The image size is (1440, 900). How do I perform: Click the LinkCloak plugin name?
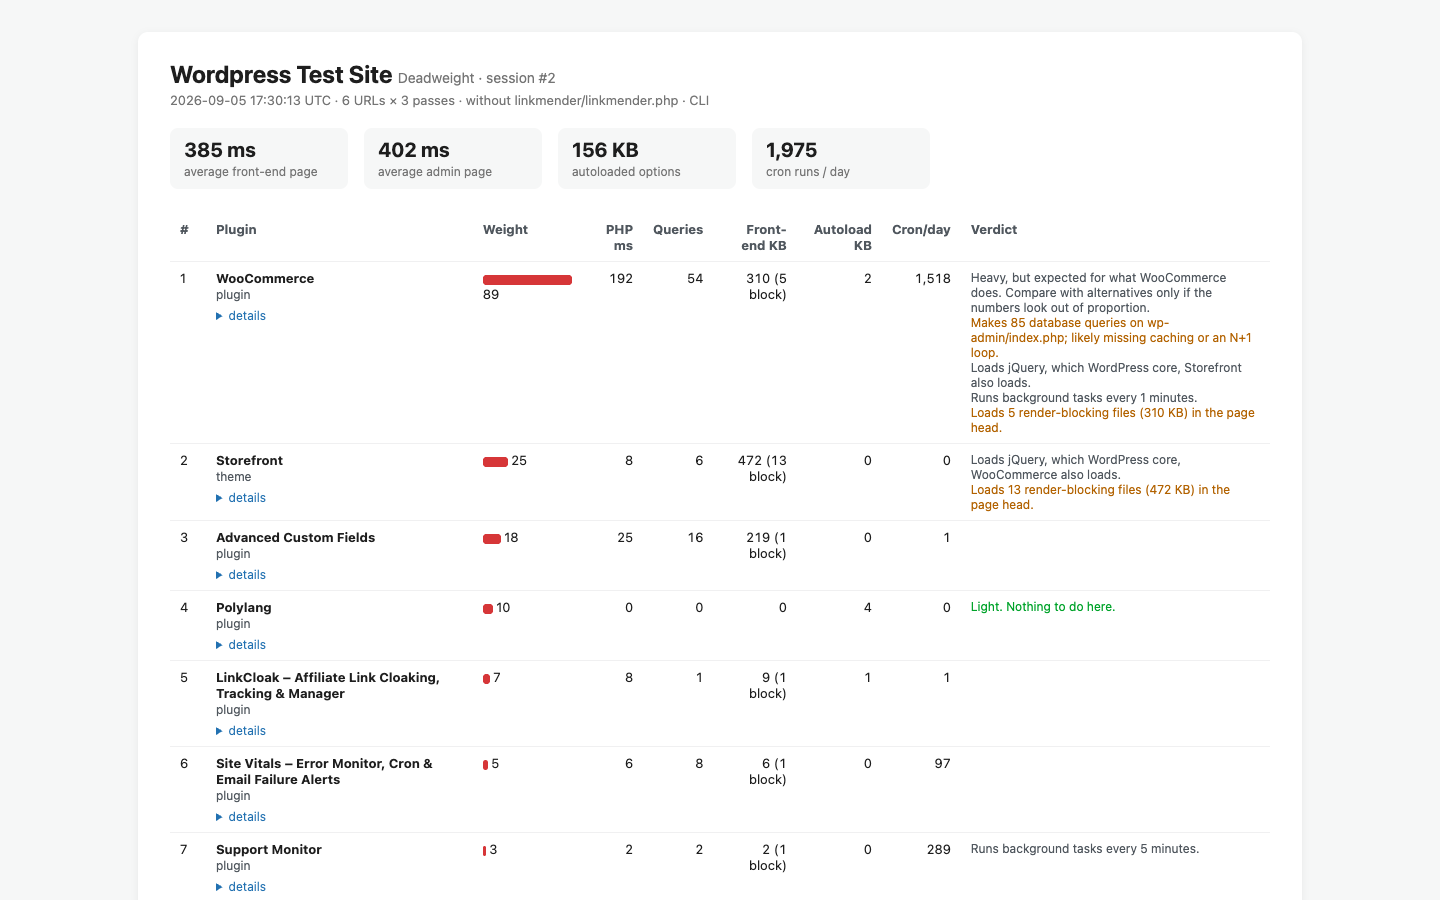coord(328,686)
